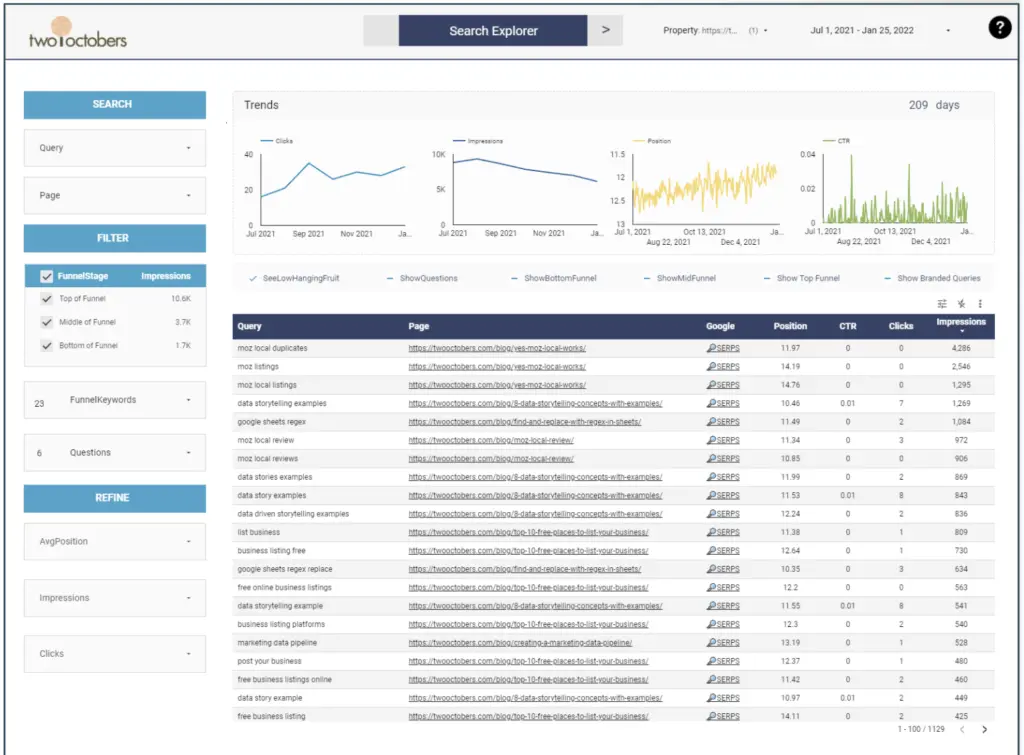Open SERPS for moz listings query
1024x755 pixels.
tap(723, 366)
